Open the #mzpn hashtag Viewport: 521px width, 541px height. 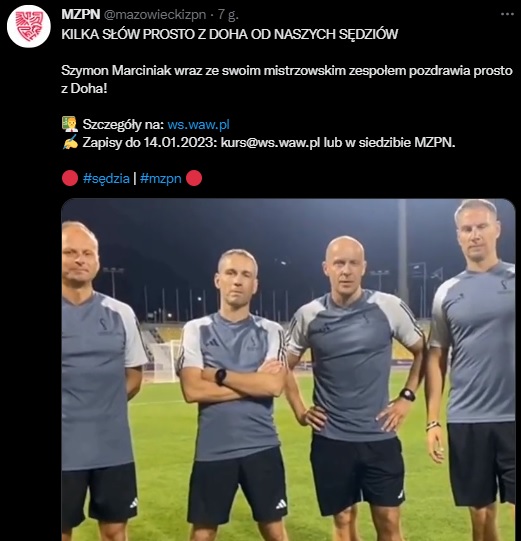[160, 178]
